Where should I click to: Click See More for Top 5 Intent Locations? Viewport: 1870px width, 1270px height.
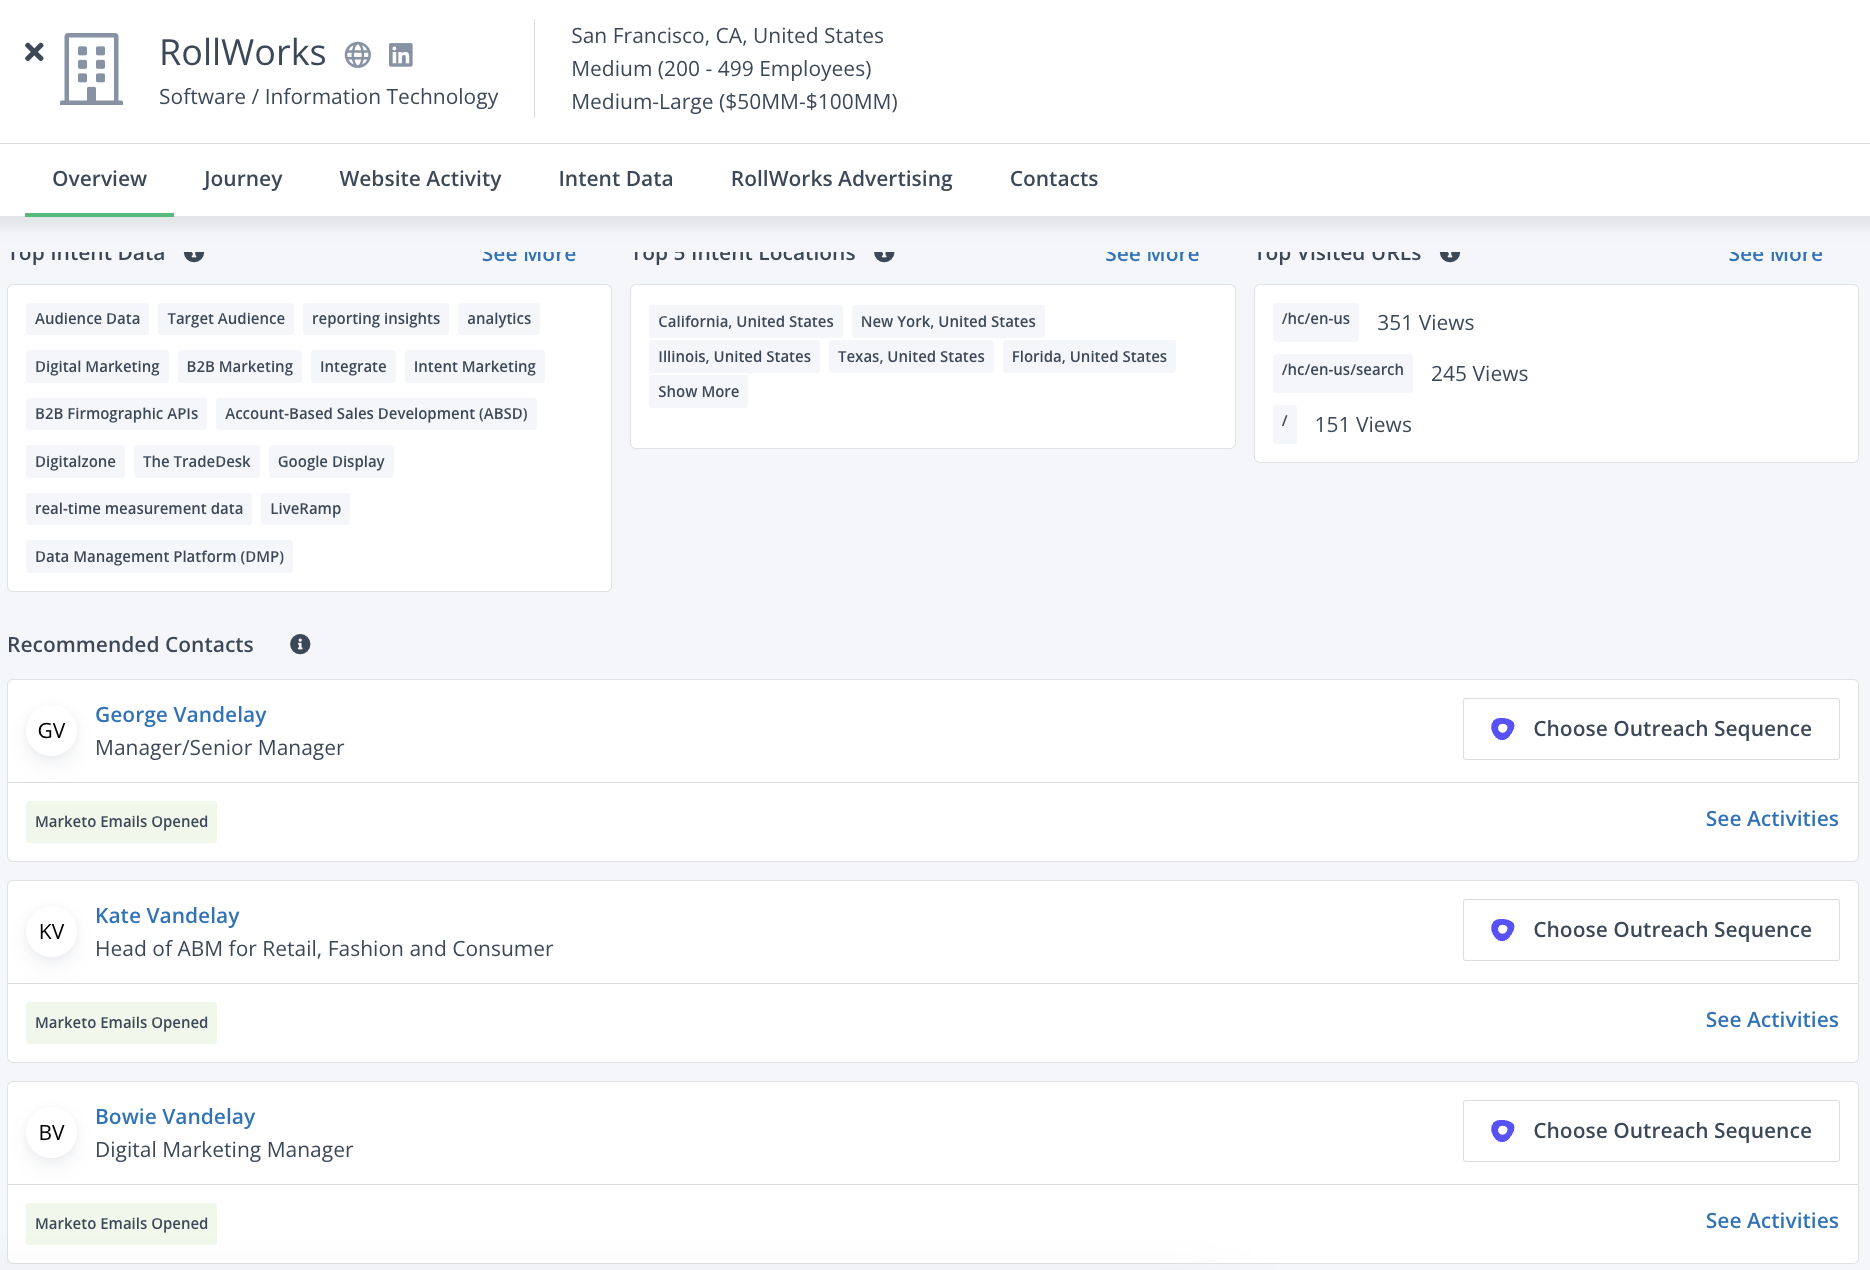[1152, 254]
